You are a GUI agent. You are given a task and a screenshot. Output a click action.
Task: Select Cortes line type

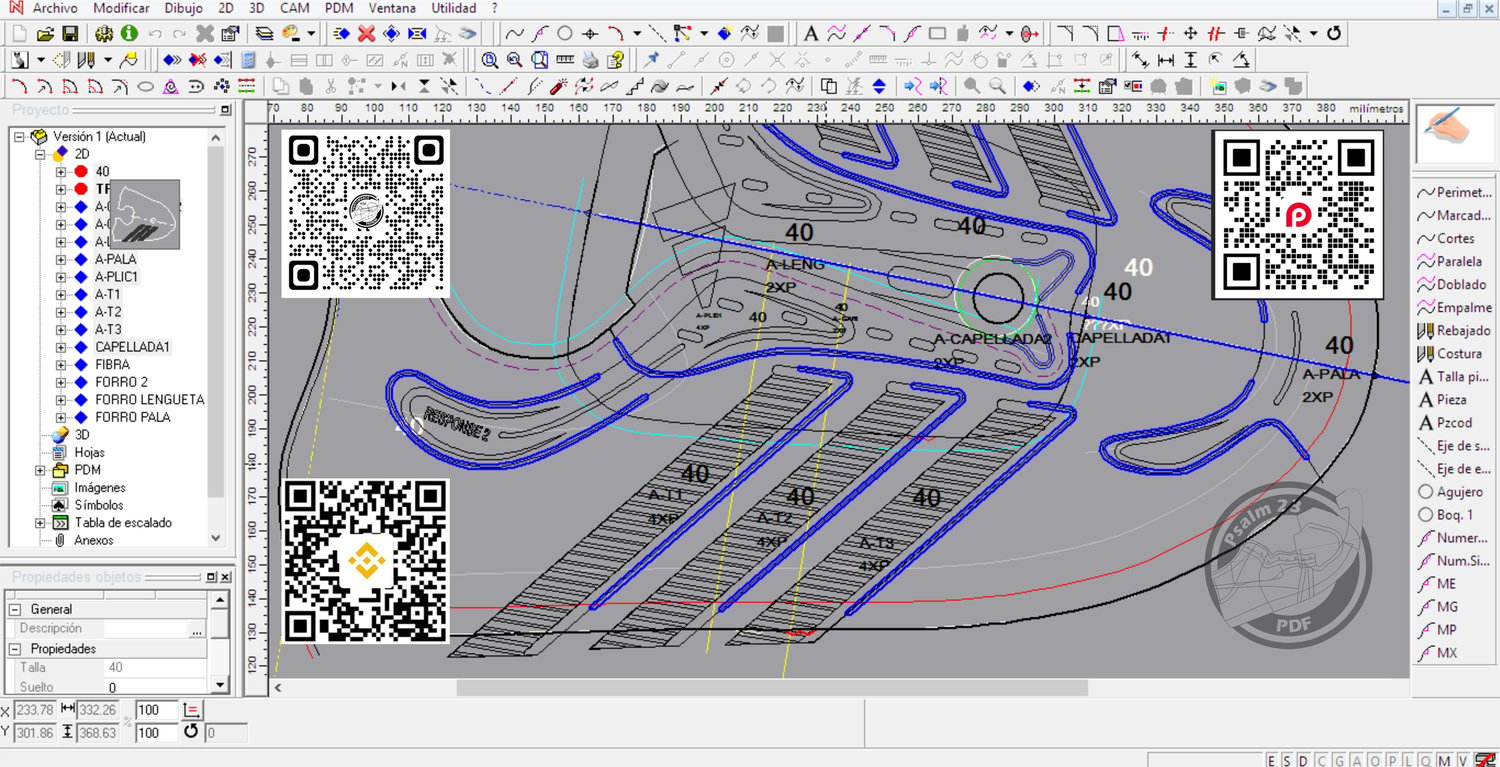pos(1447,239)
